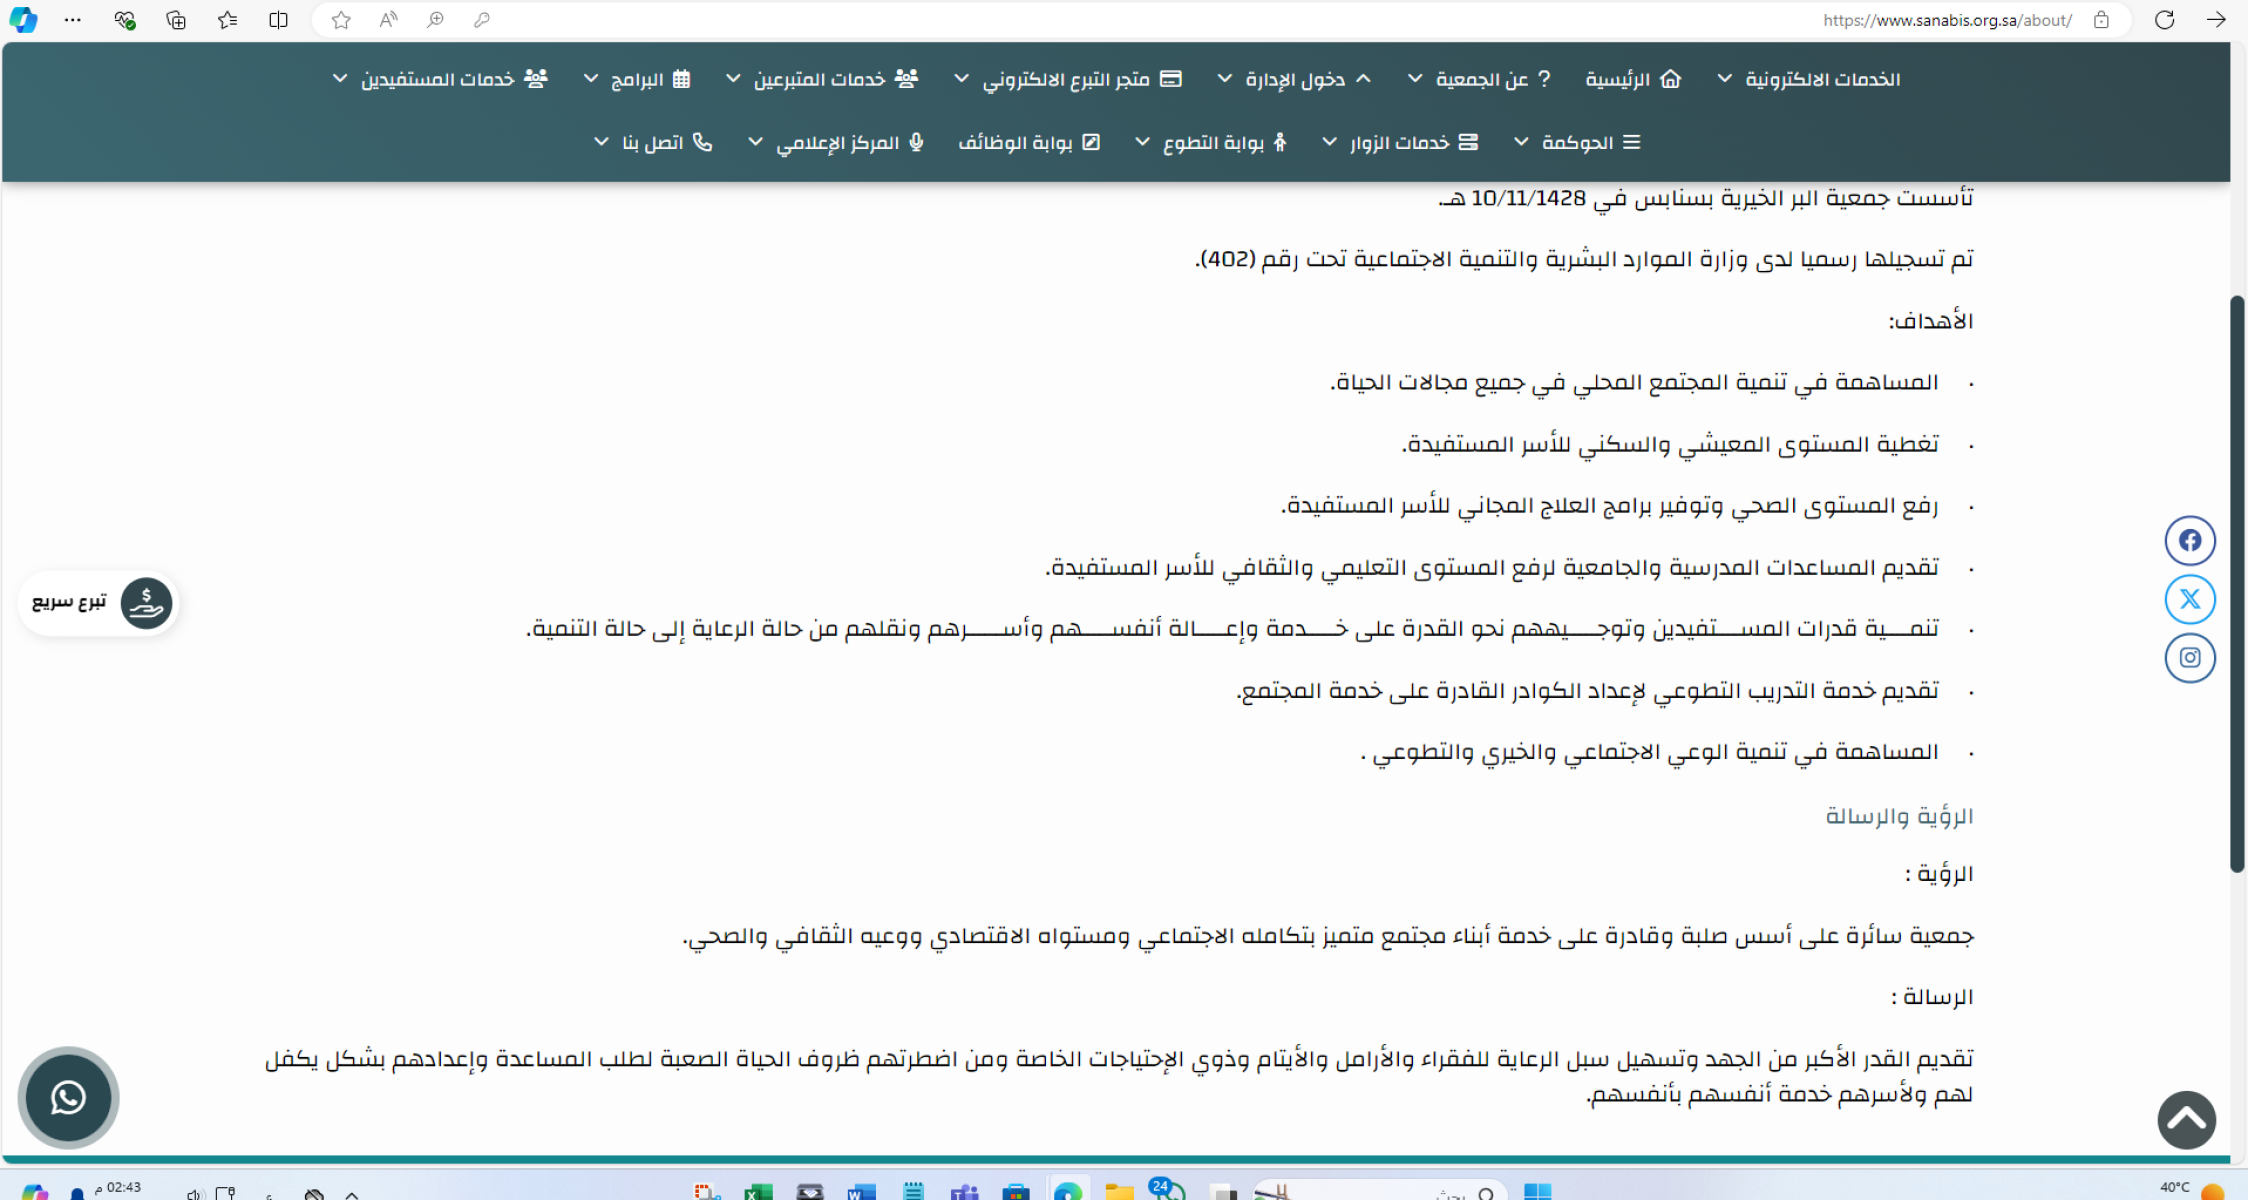Start Read aloud with the A icon

pyautogui.click(x=388, y=20)
